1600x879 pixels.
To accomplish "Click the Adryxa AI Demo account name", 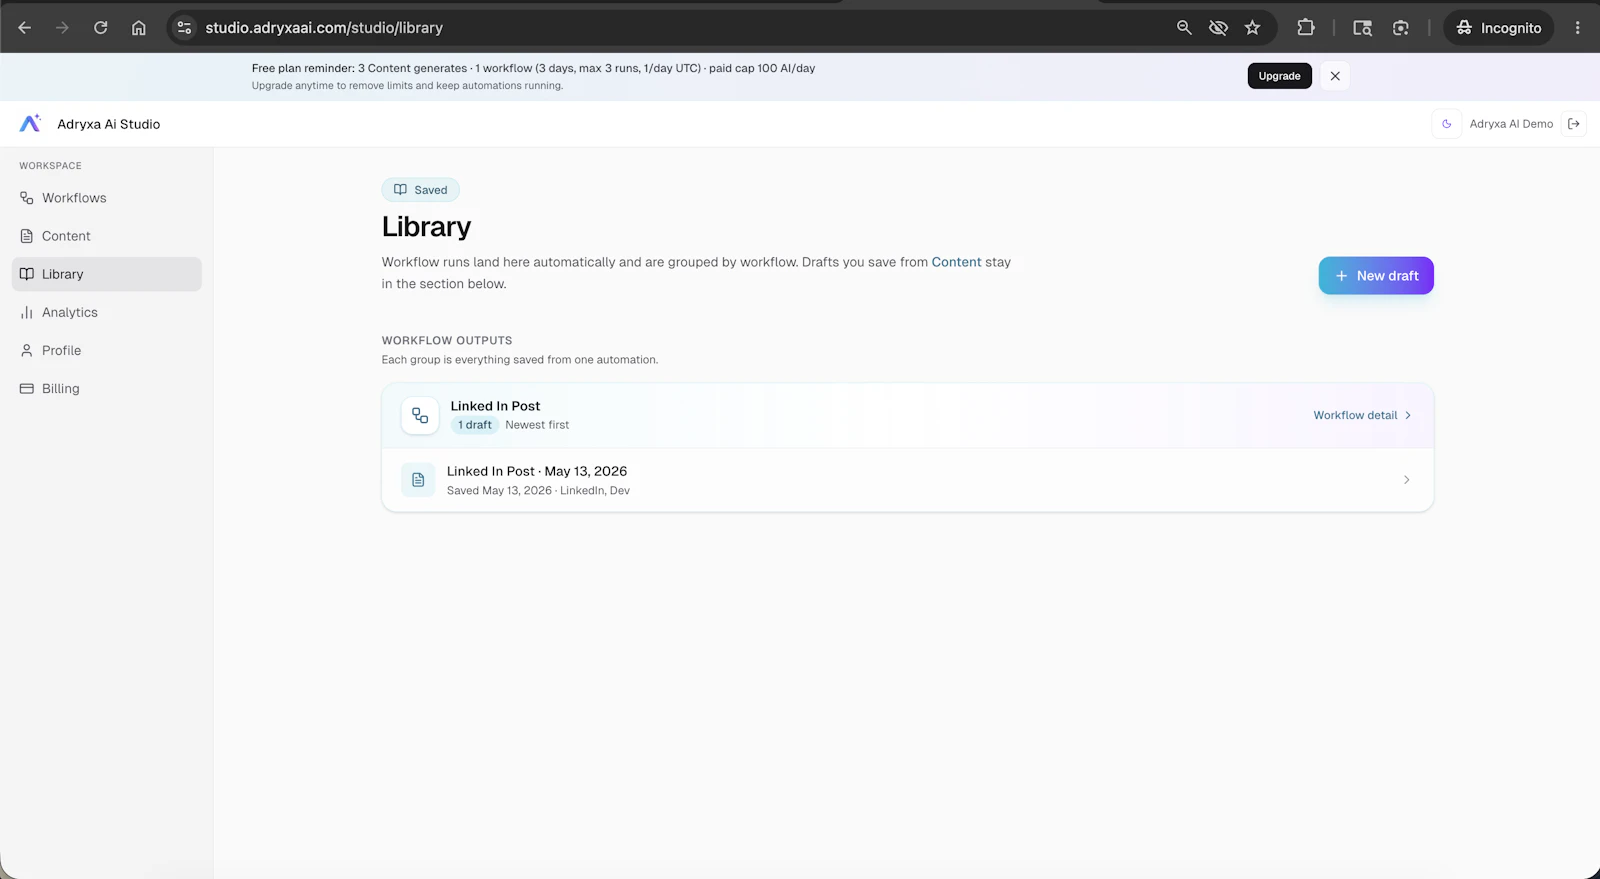I will pos(1511,124).
